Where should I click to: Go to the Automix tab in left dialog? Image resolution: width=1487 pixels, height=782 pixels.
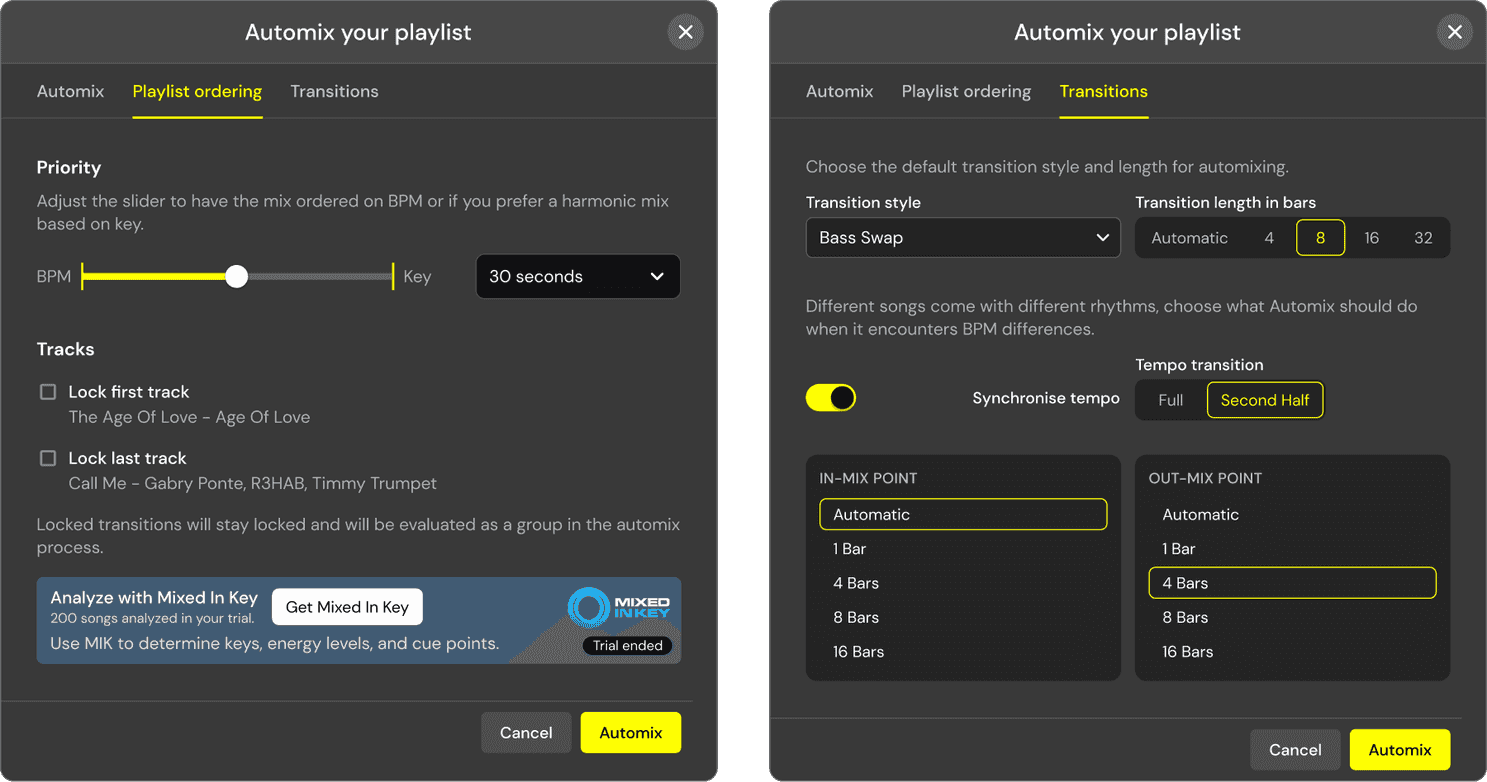pyautogui.click(x=70, y=91)
